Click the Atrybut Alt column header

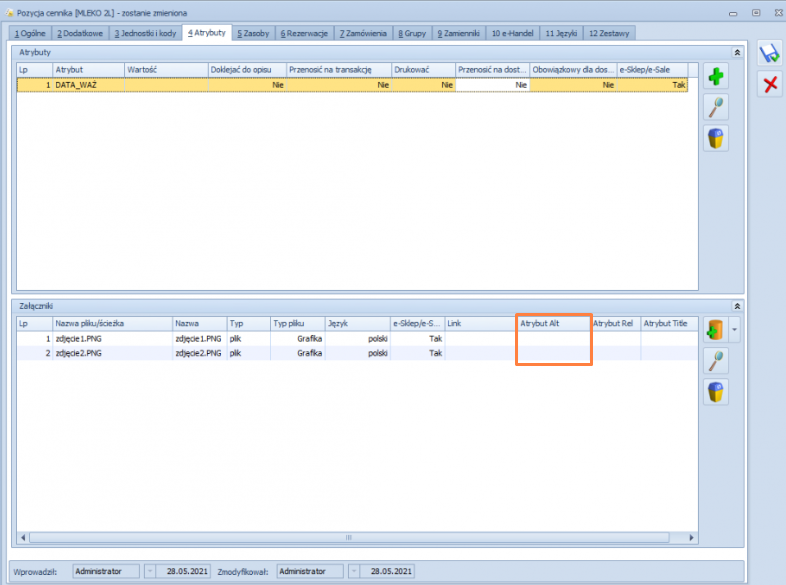click(x=554, y=324)
